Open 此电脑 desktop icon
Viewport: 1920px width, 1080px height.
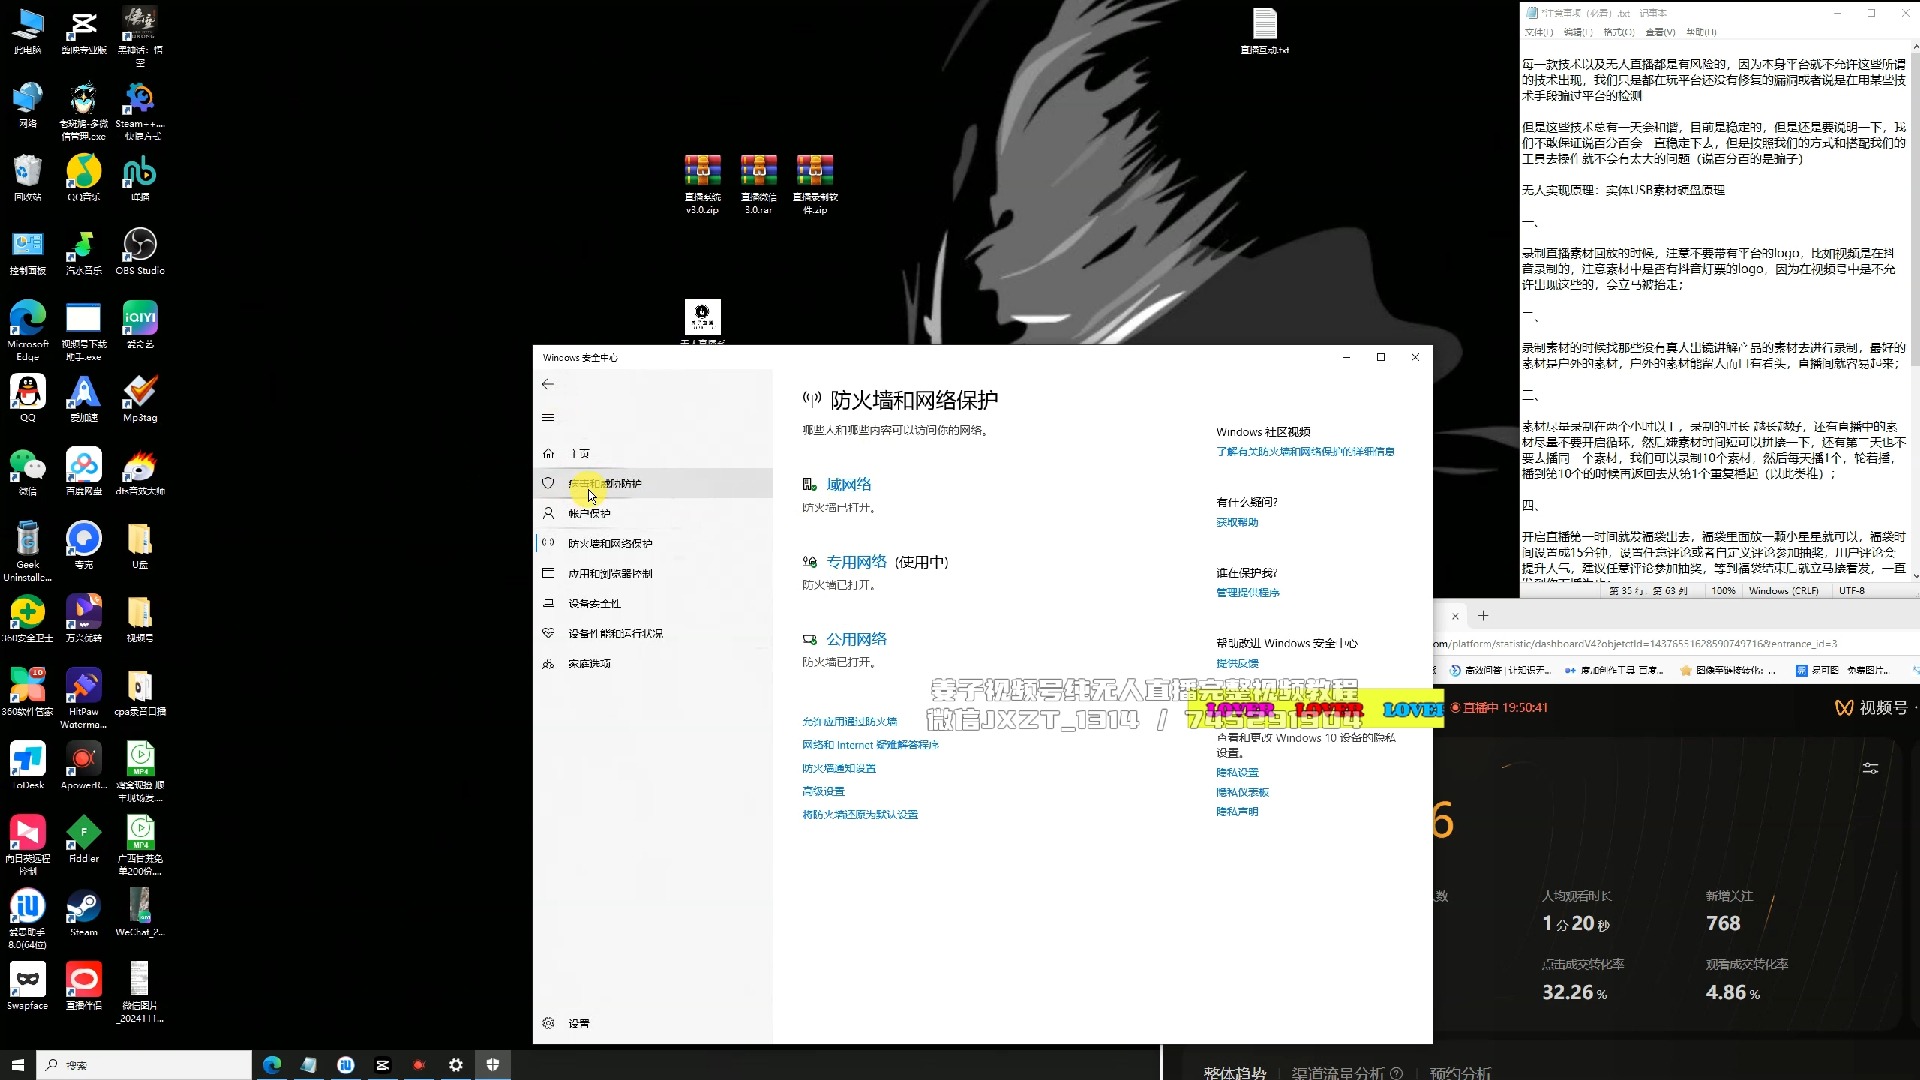28,31
